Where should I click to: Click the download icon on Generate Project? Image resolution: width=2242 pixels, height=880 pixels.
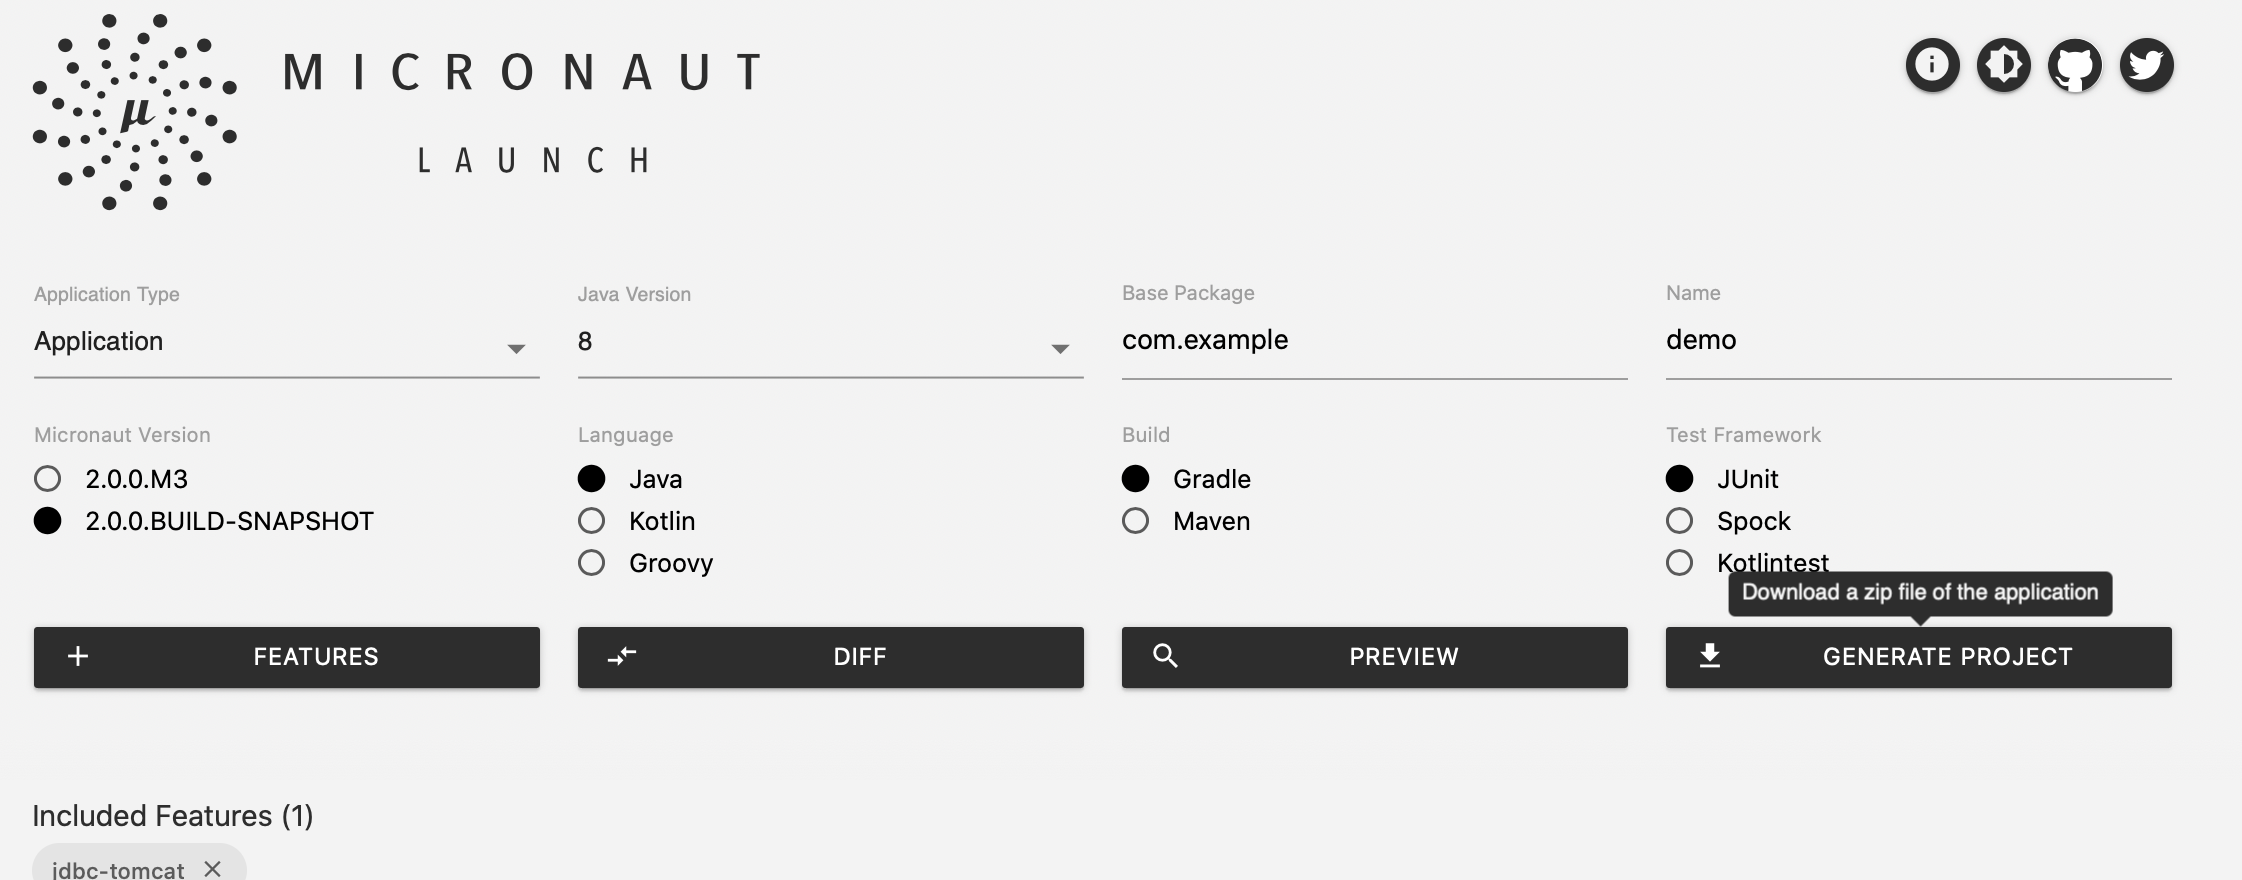pos(1710,657)
